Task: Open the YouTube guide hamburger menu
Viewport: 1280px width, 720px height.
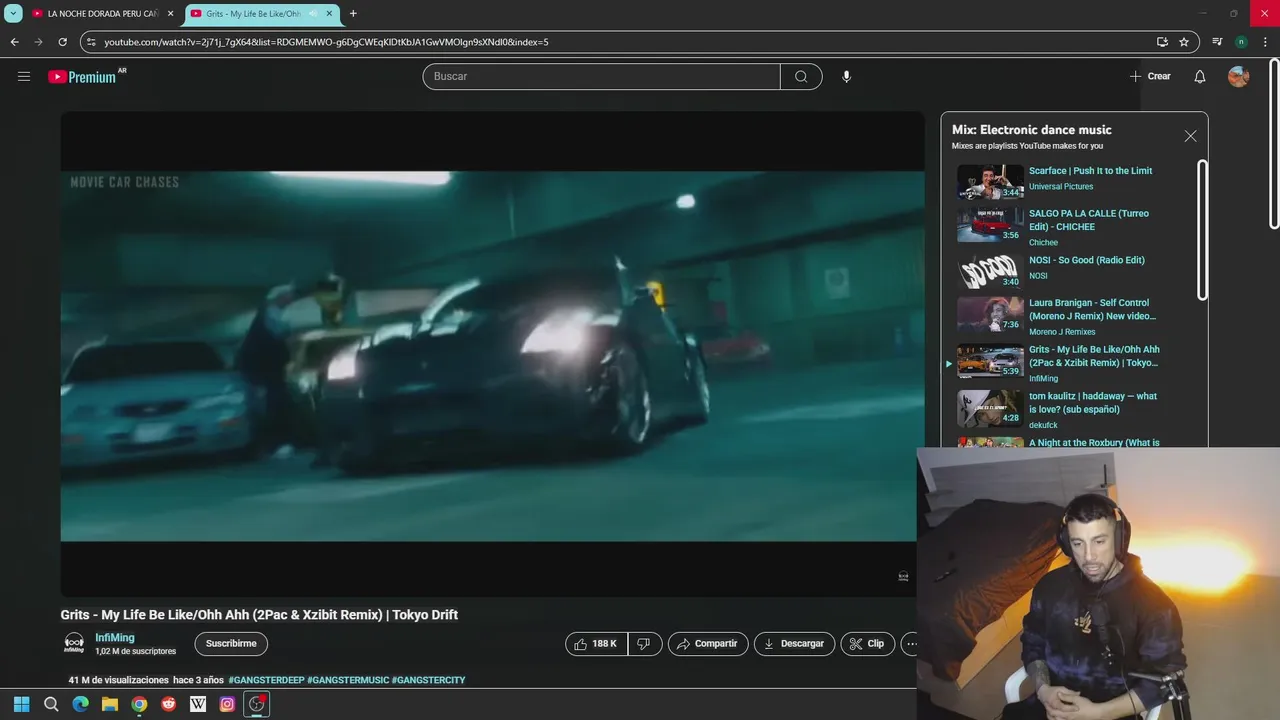Action: tap(24, 76)
